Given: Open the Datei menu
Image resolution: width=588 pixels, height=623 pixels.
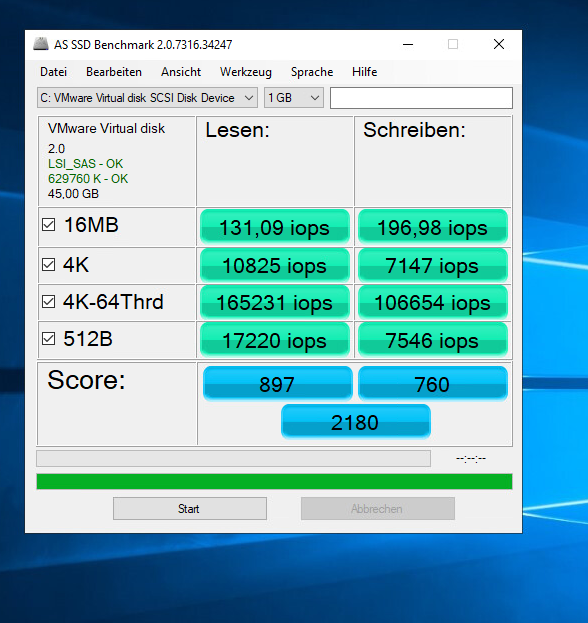Looking at the screenshot, I should click(x=53, y=72).
